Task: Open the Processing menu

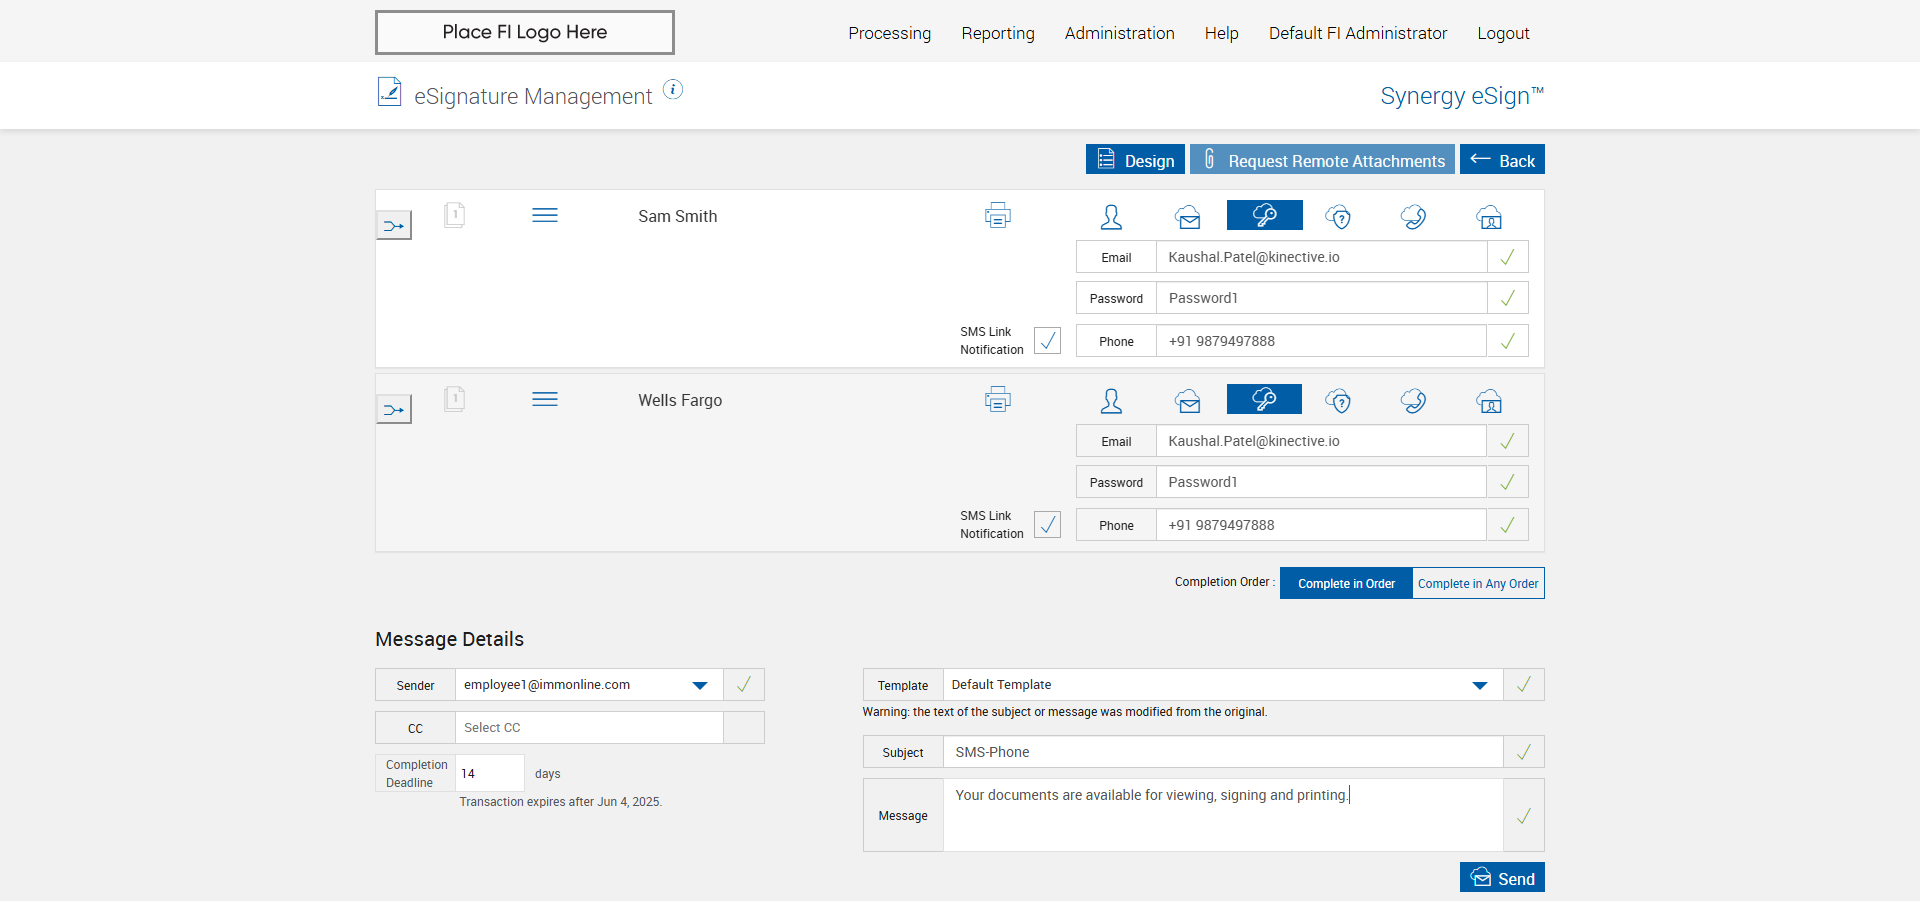Action: (x=889, y=33)
